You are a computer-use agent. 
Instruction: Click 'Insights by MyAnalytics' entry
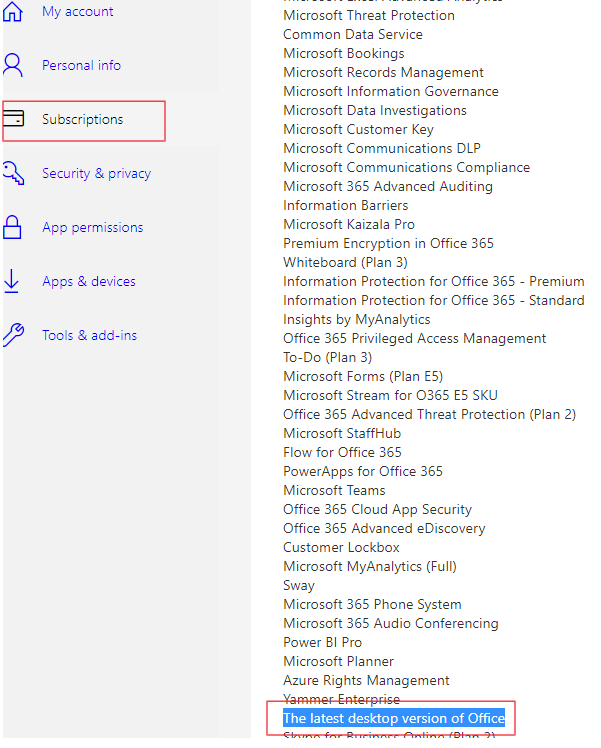[357, 320]
